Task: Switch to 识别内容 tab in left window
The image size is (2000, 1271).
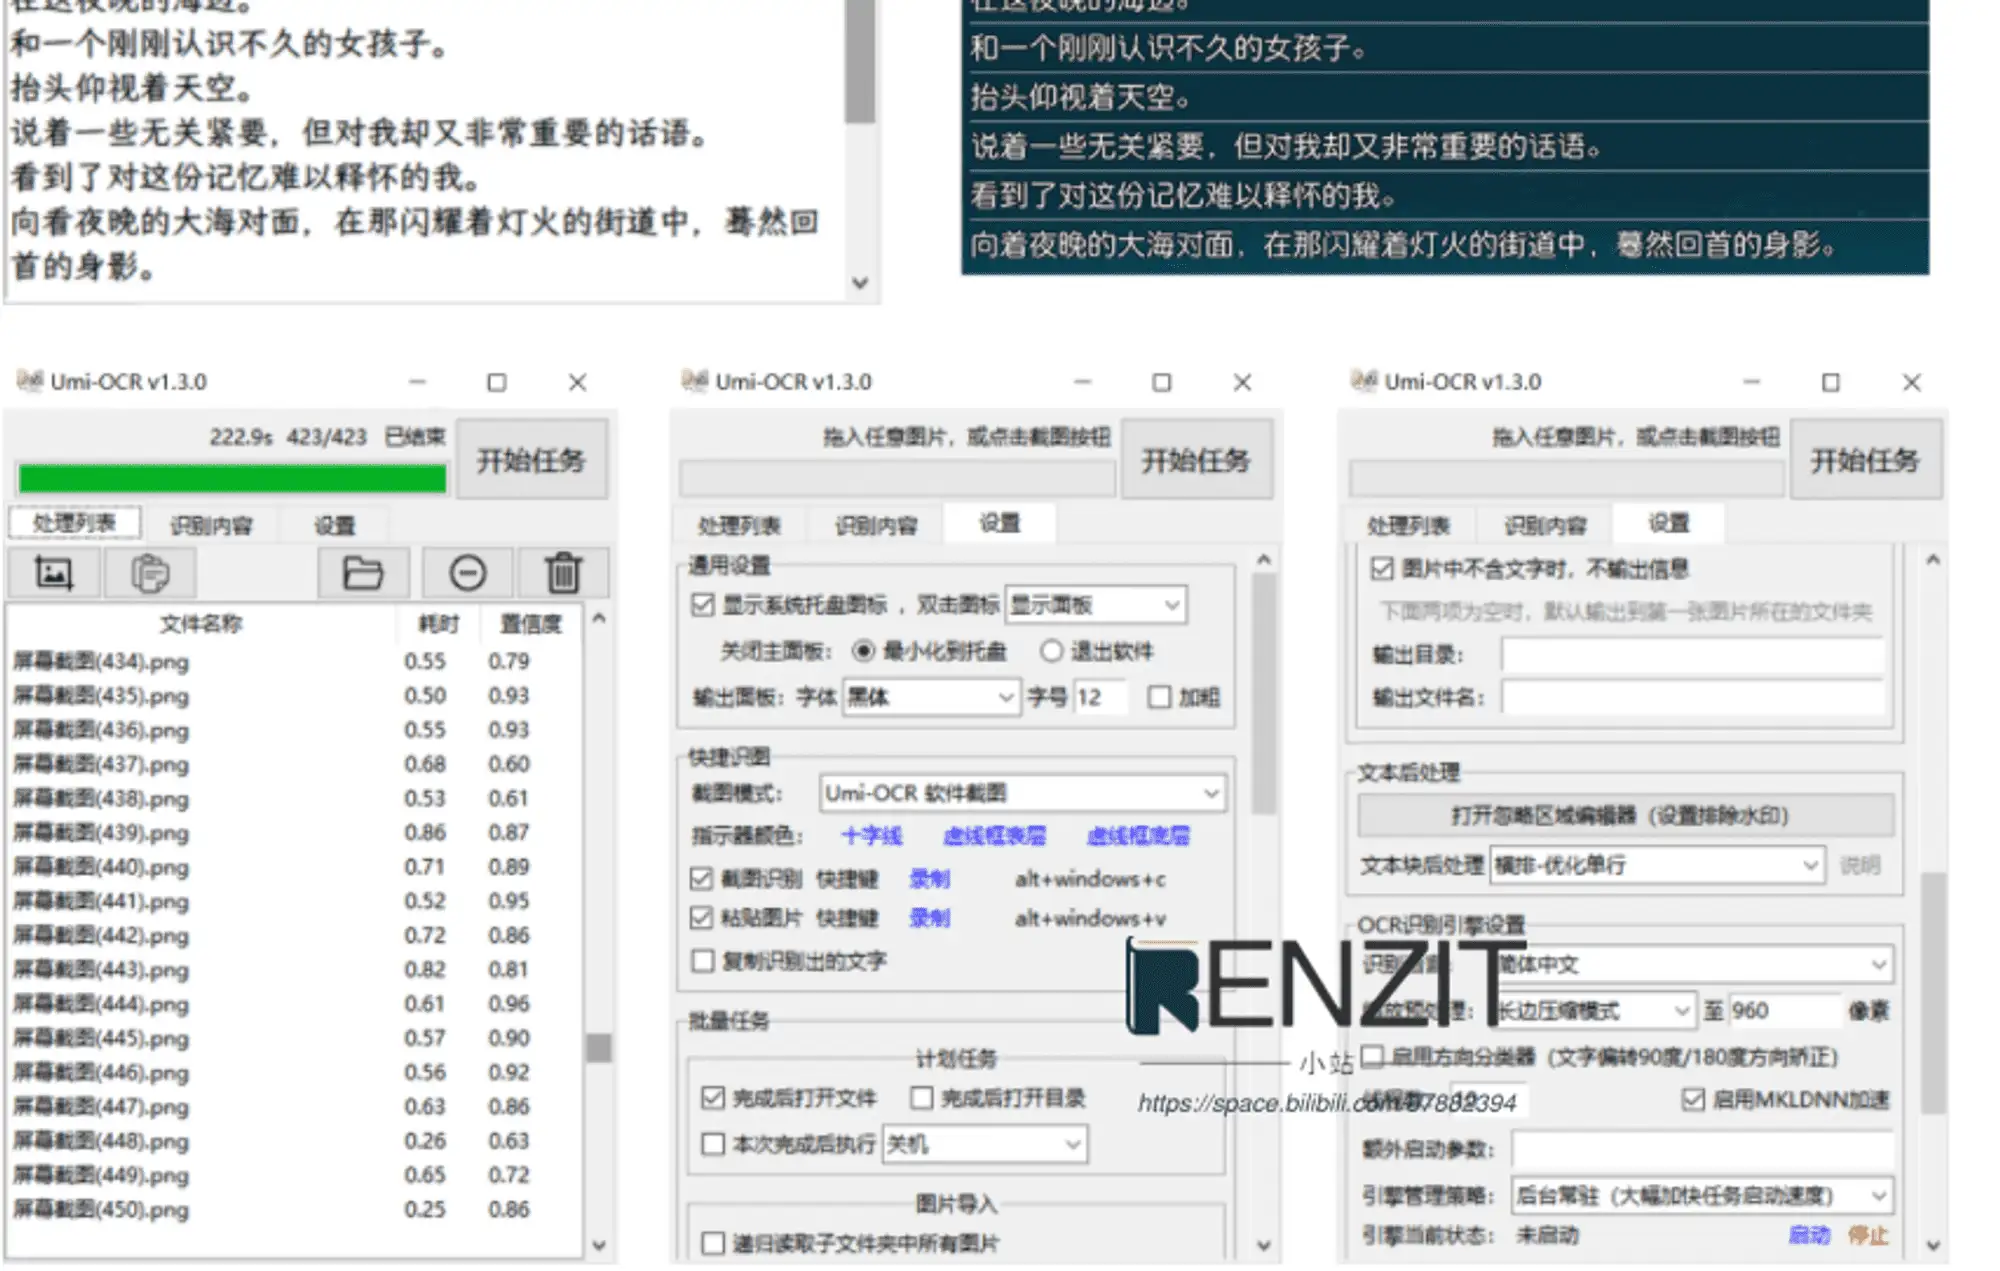Action: (210, 525)
